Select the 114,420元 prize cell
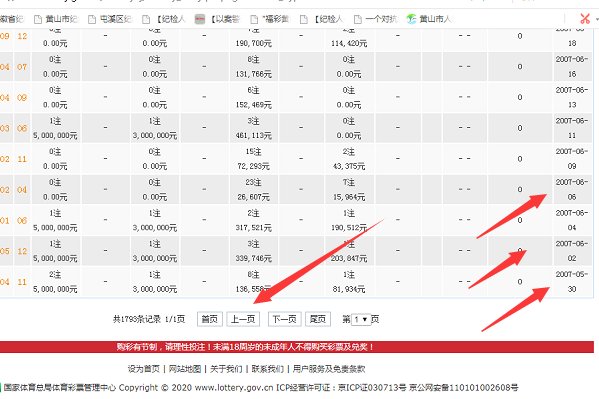Screen dimensions: 599x399 click(x=349, y=43)
